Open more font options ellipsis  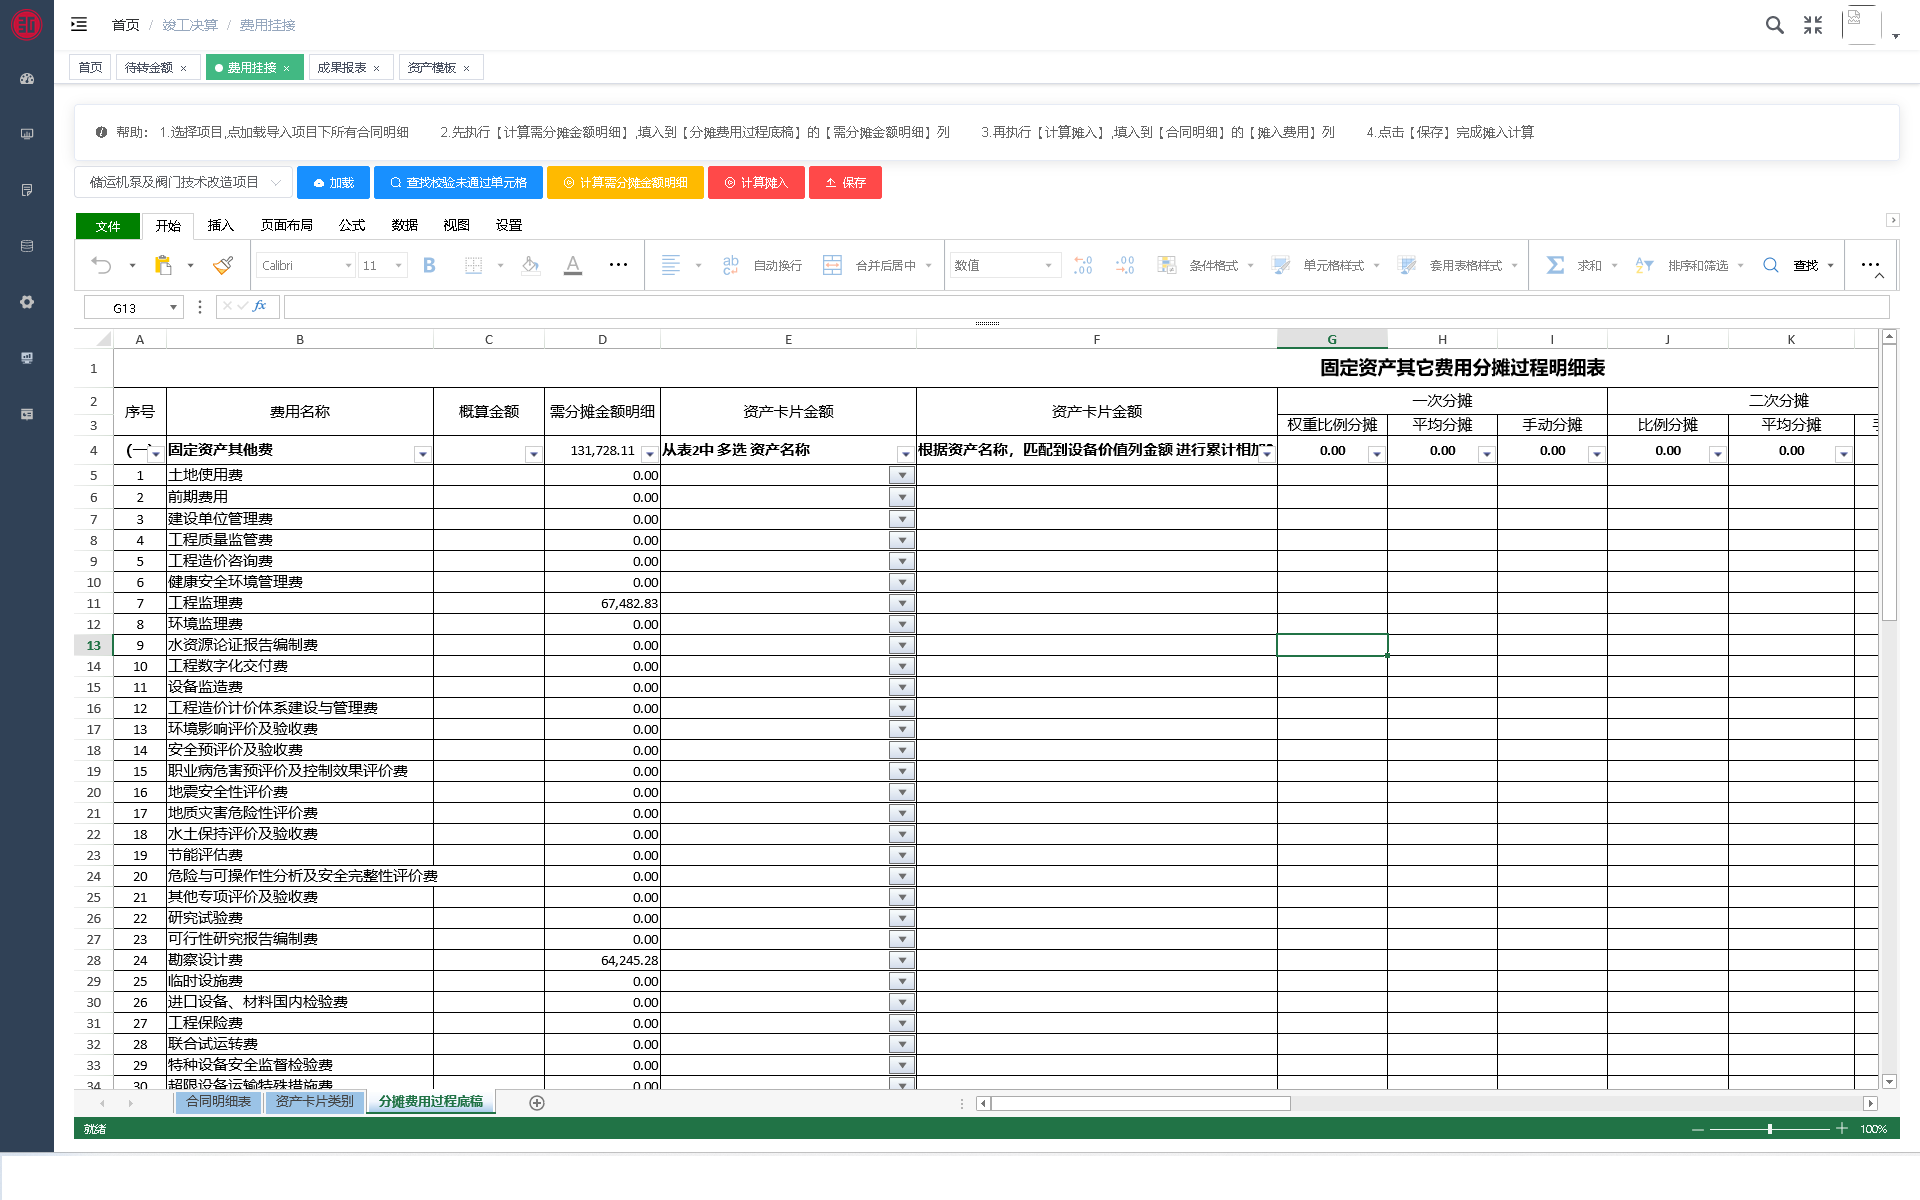[x=618, y=265]
